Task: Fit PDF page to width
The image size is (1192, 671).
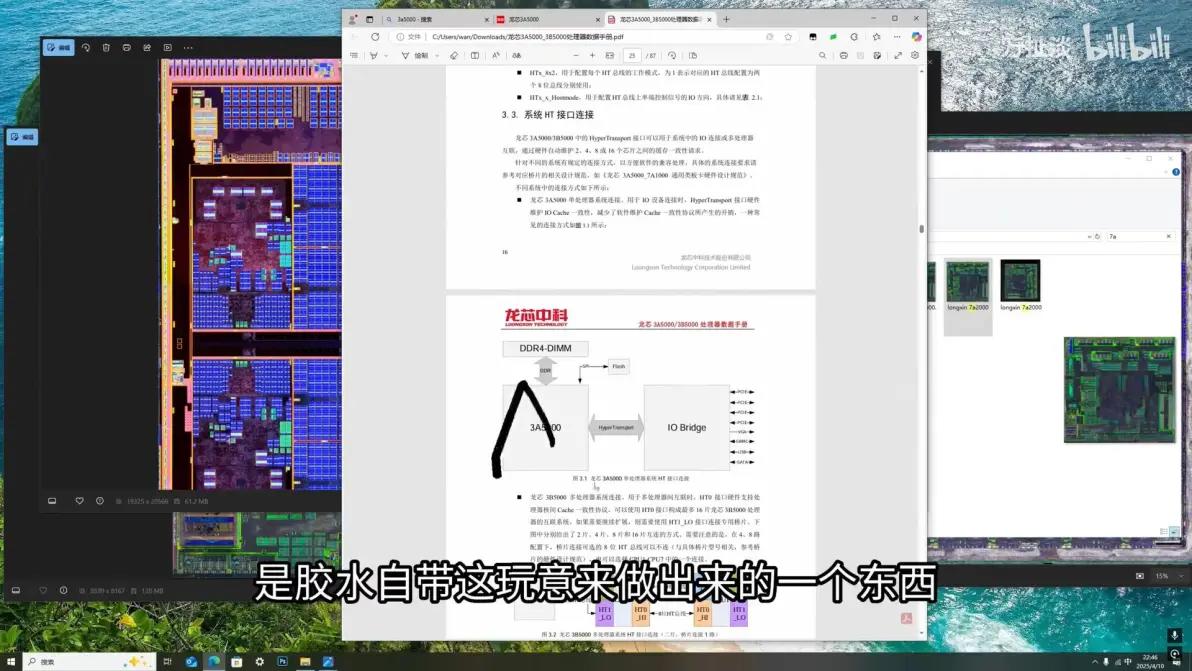Action: point(610,55)
